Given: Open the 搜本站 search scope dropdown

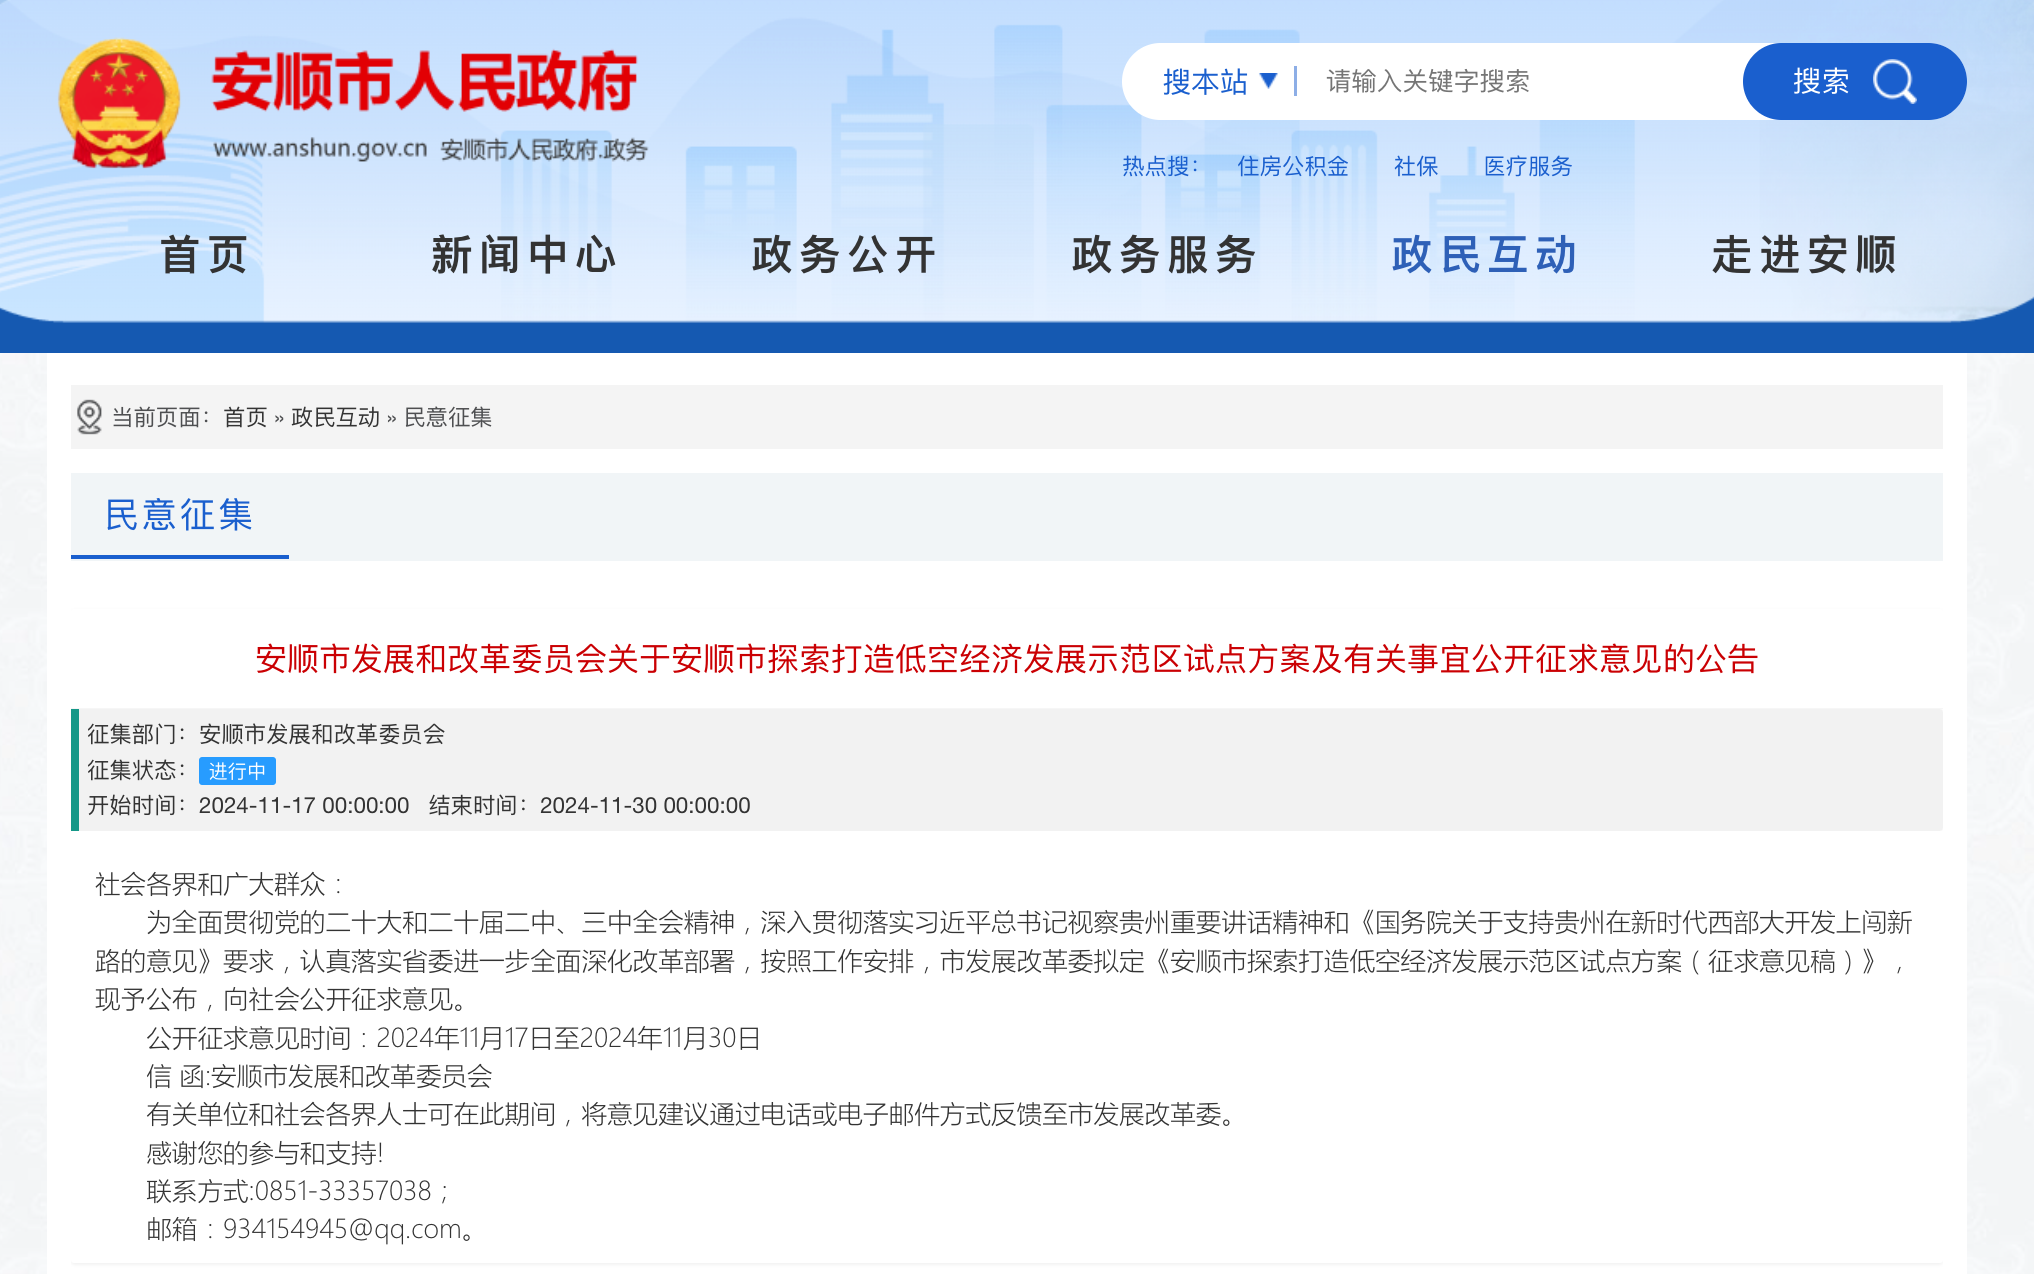Looking at the screenshot, I should pos(1219,82).
